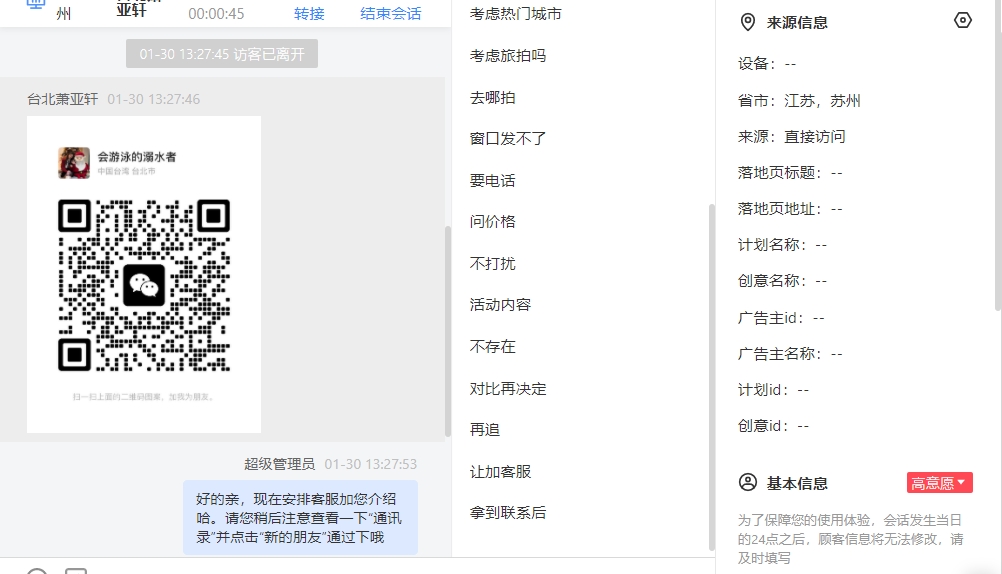
Task: Click the session timer 00:00:45
Action: pos(216,13)
